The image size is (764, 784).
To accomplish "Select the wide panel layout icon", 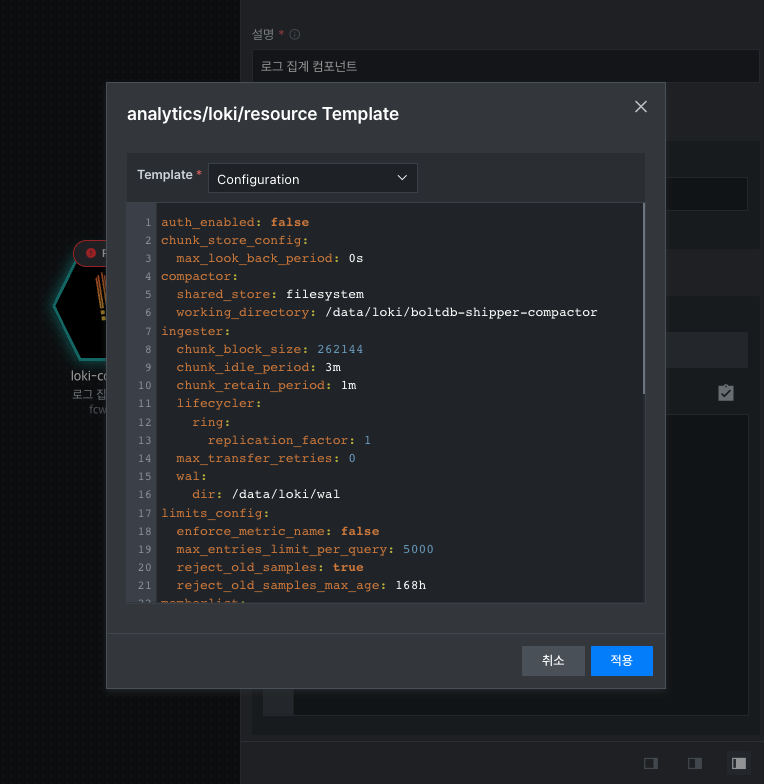I will (738, 763).
